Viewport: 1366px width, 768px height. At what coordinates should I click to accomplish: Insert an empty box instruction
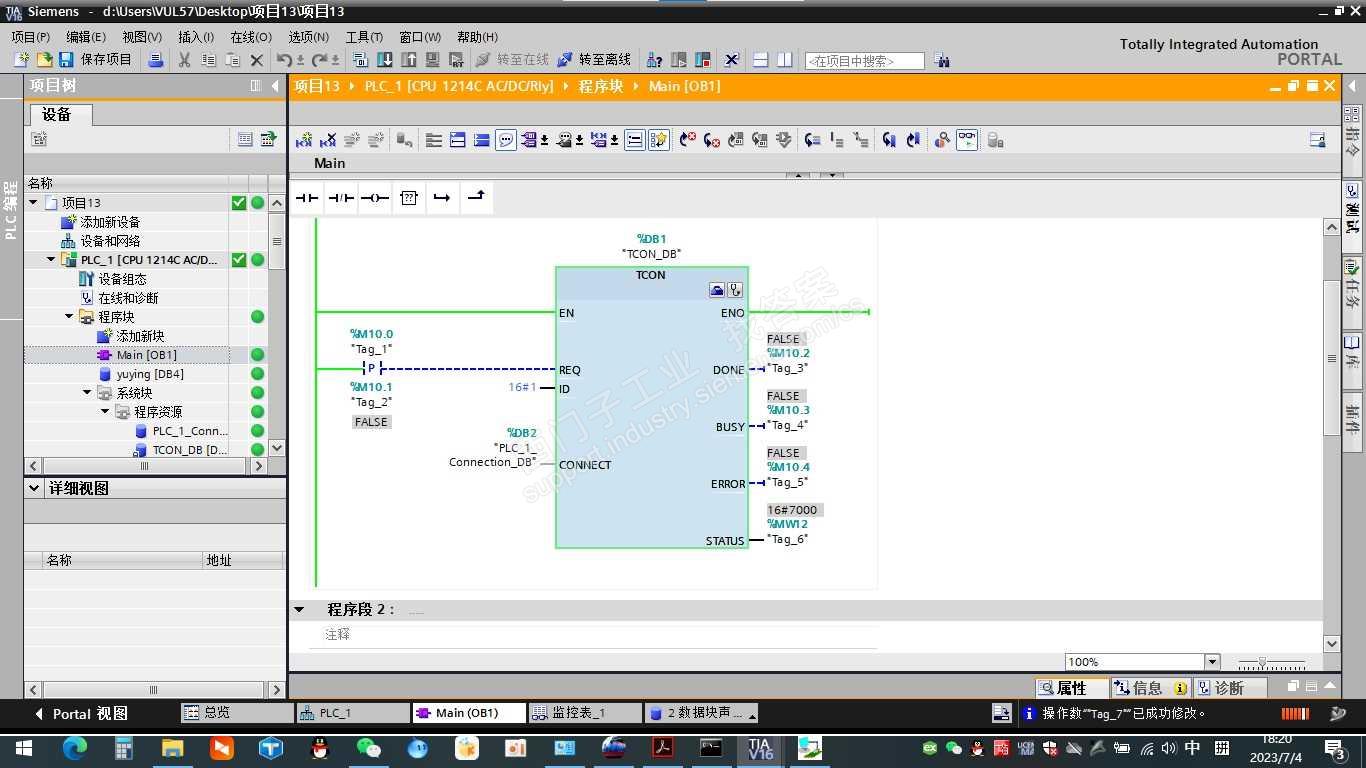click(x=408, y=198)
